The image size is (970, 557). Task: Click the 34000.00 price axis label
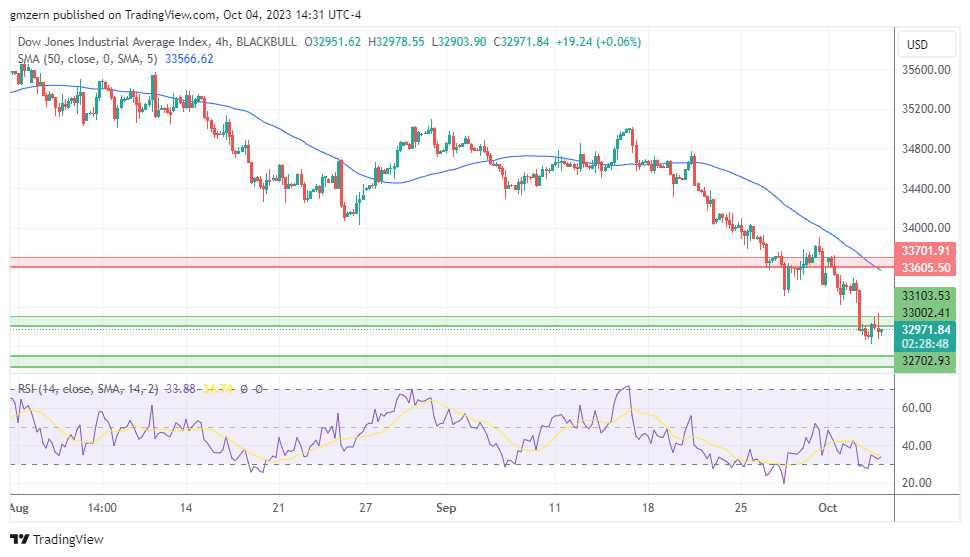(x=926, y=228)
